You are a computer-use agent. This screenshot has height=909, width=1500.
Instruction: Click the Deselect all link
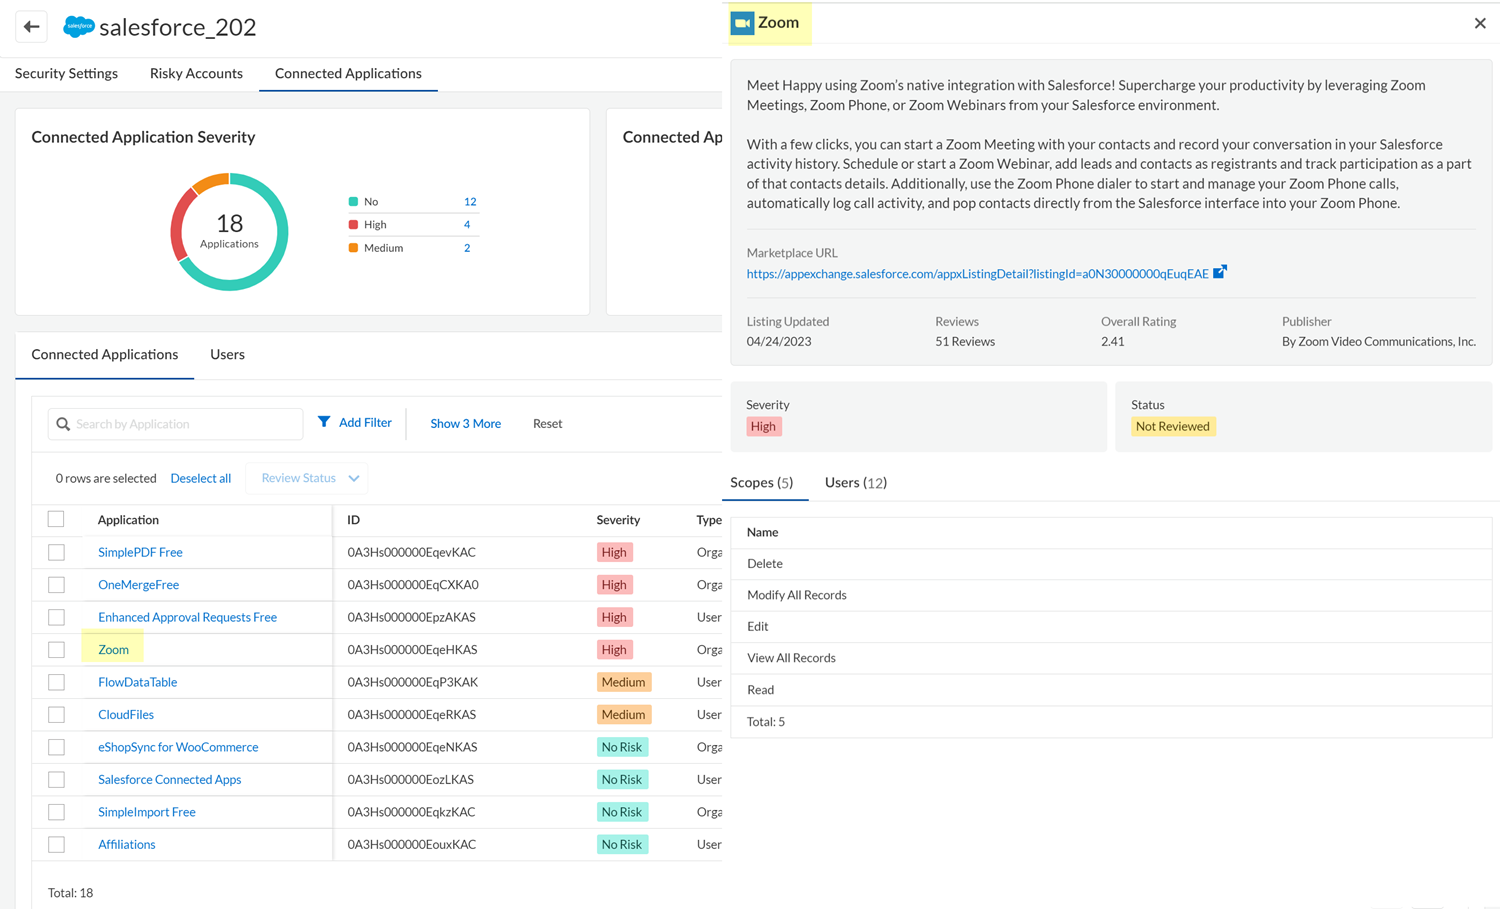click(x=200, y=478)
